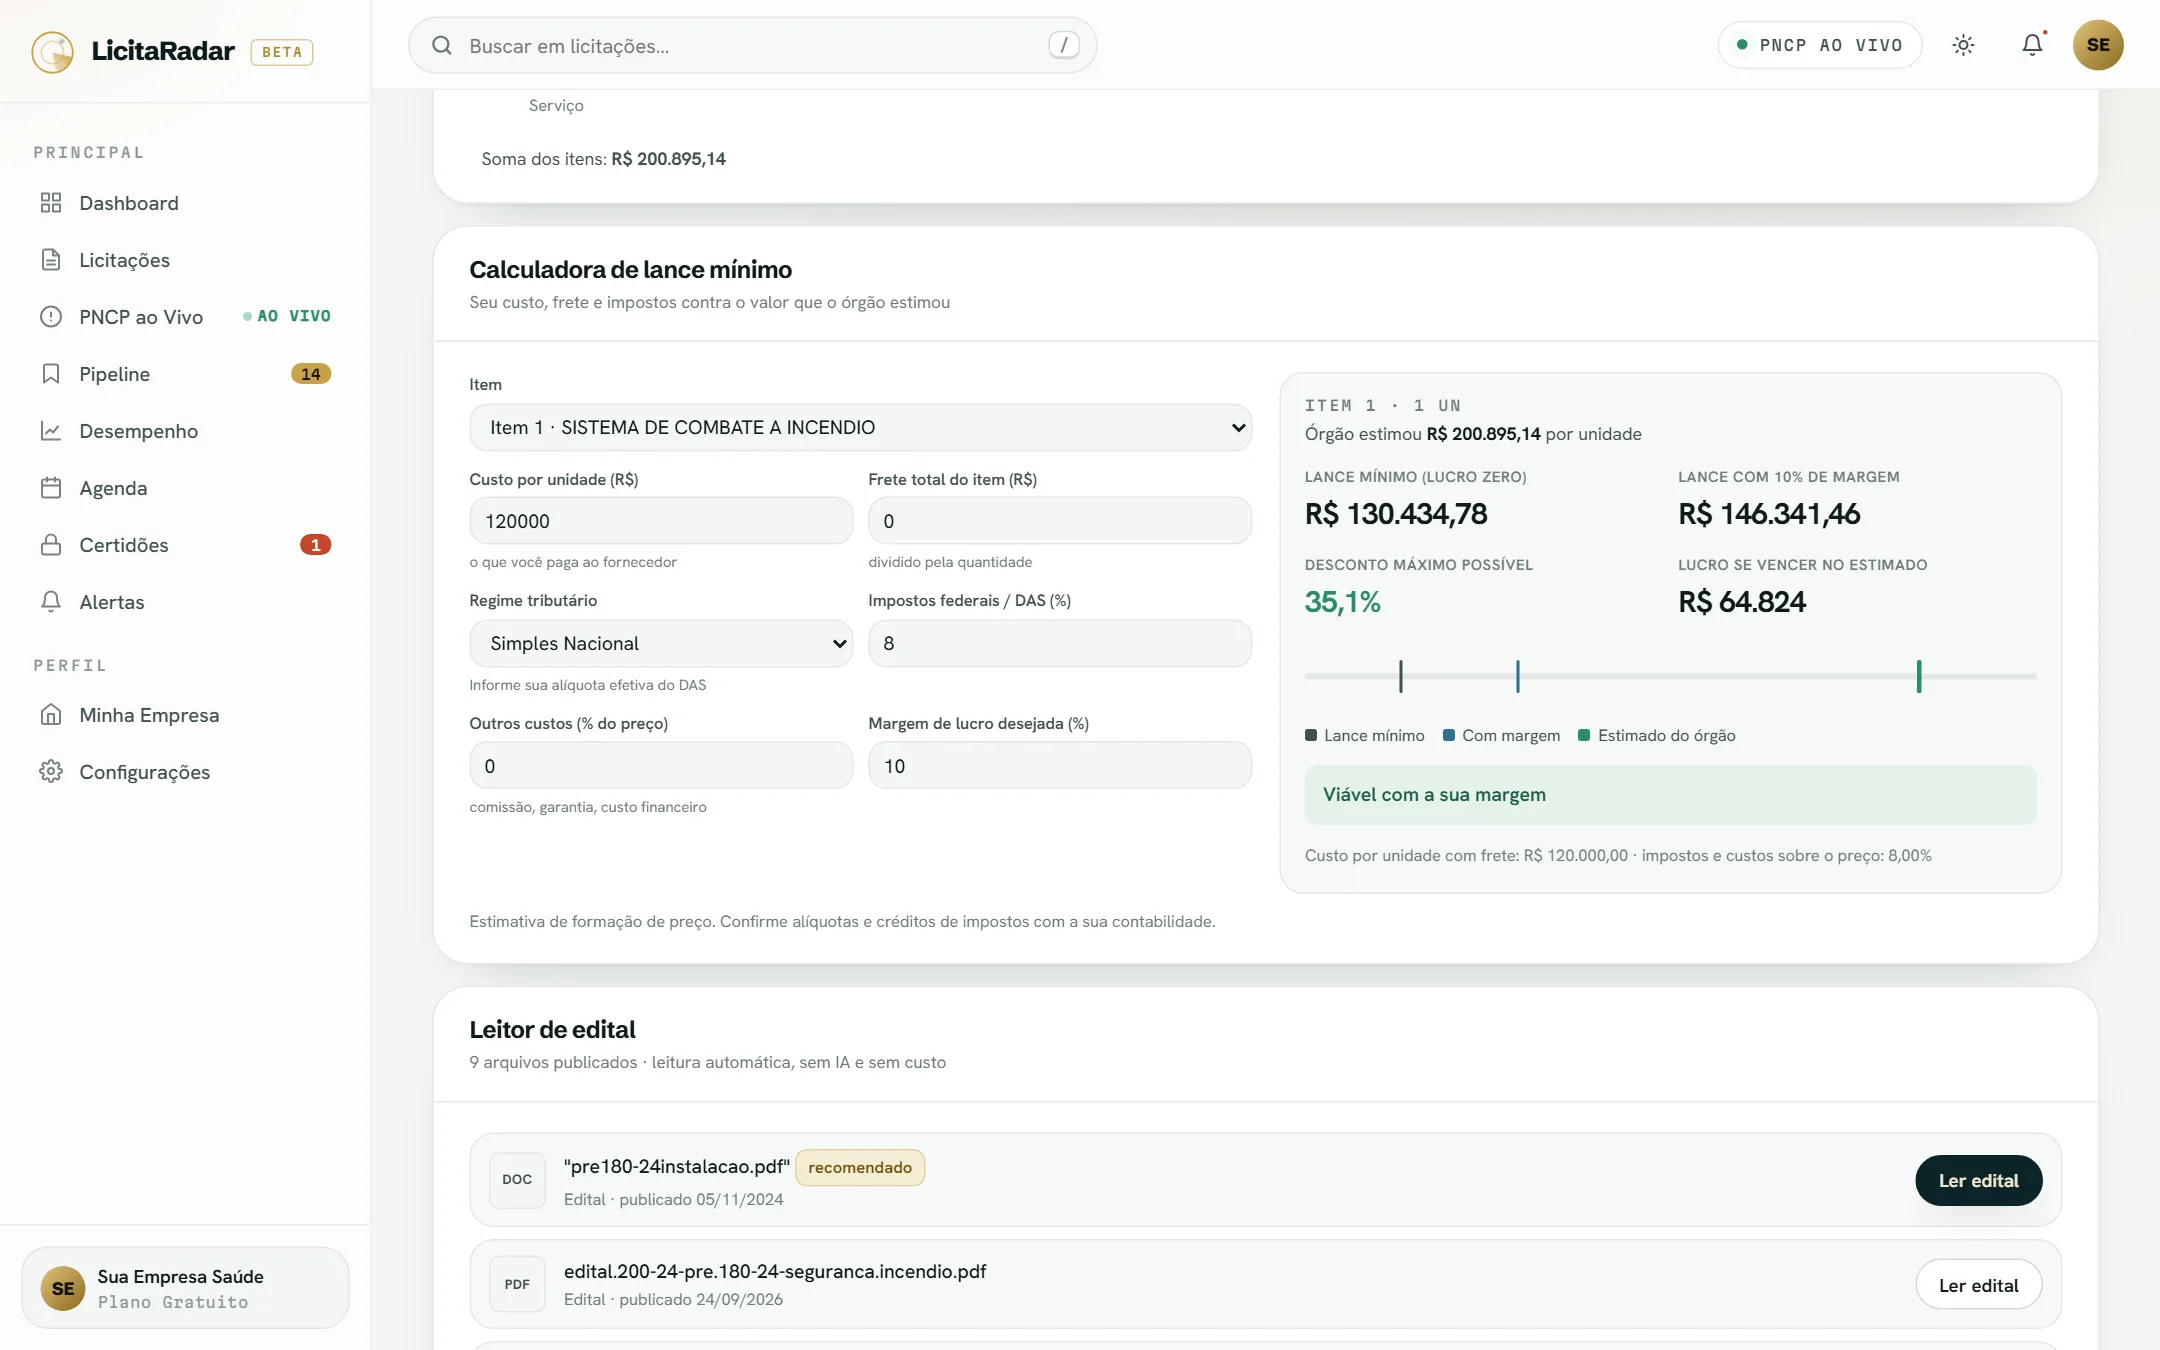
Task: Click the Custo por unidade field
Action: pyautogui.click(x=660, y=521)
